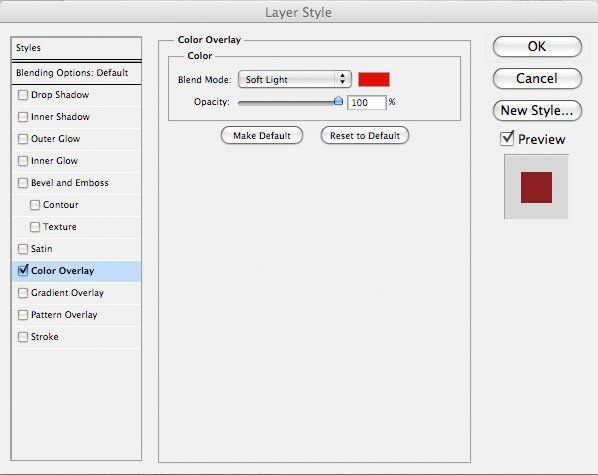Viewport: 598px width, 475px height.
Task: Select the Color Overlay label
Action: (63, 271)
